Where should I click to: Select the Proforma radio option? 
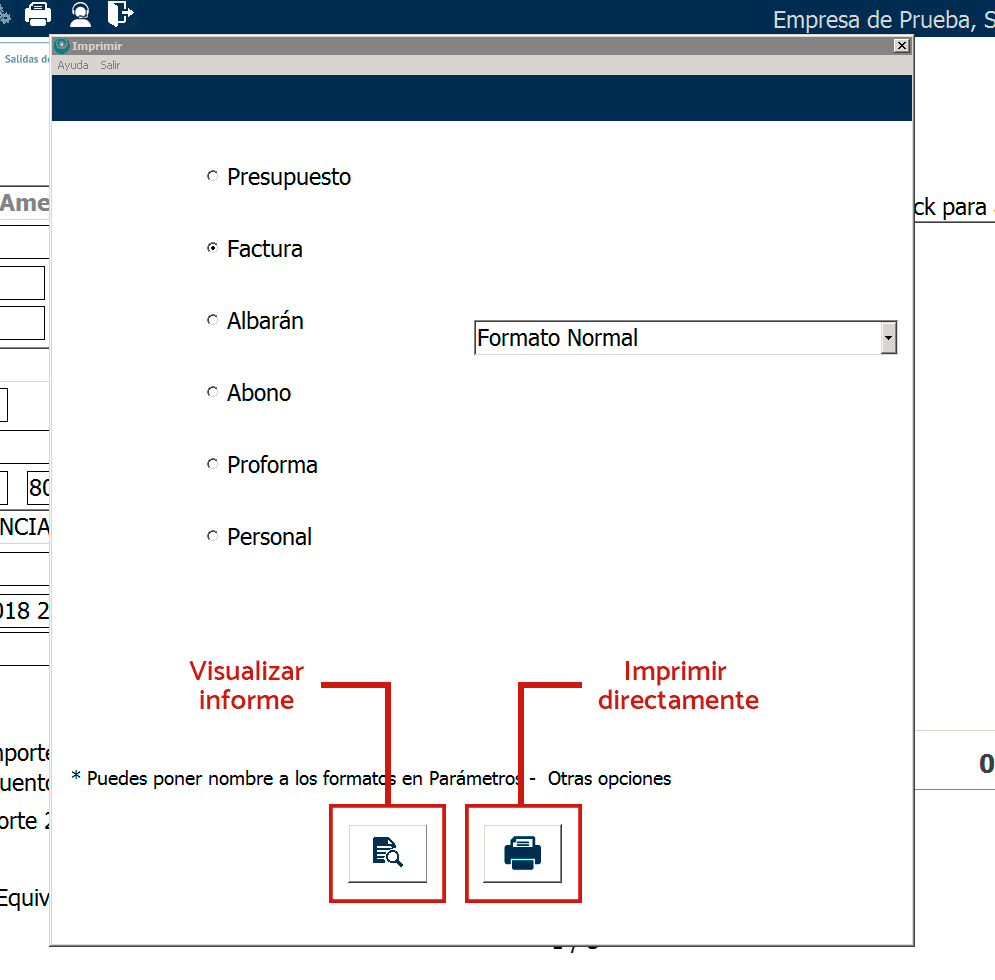(212, 465)
